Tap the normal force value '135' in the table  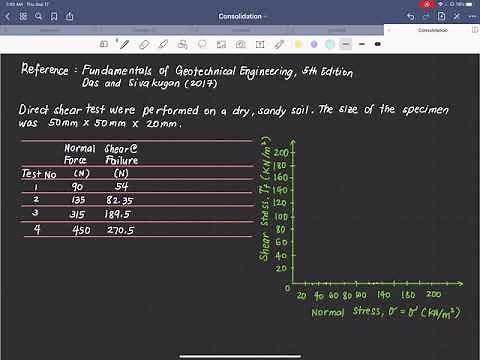point(78,200)
